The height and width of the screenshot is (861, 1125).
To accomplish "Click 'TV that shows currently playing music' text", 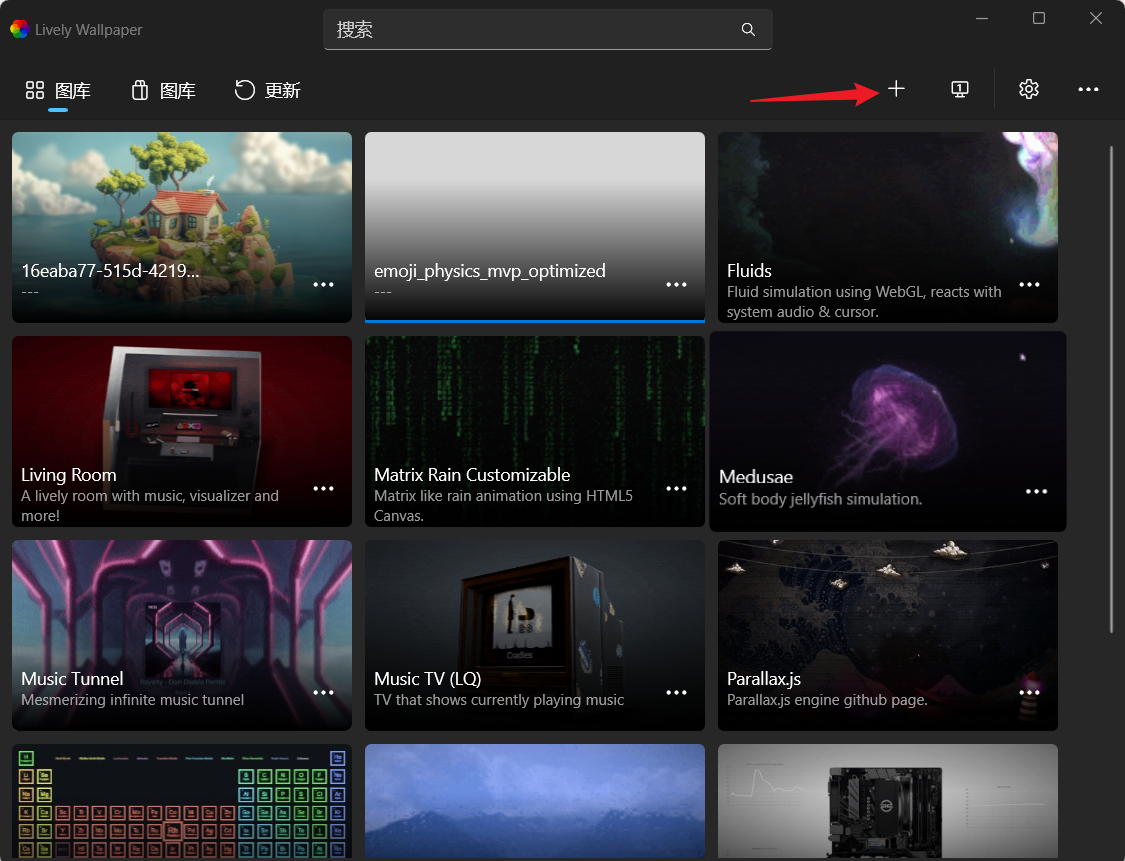I will tap(499, 700).
